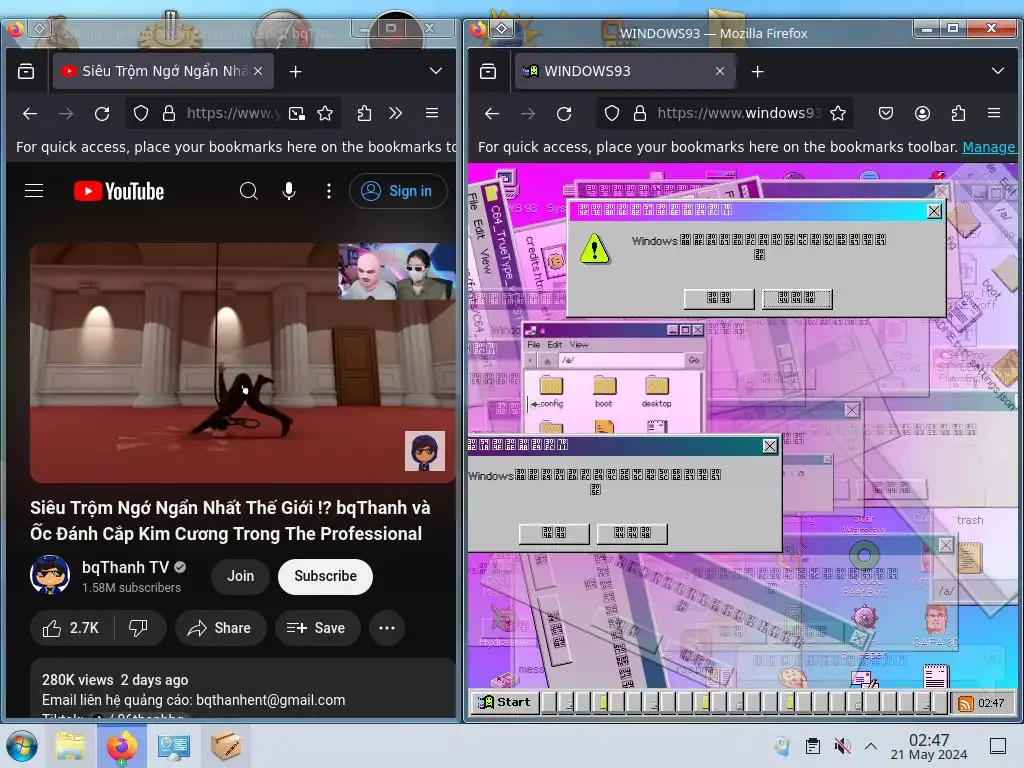This screenshot has height=768, width=1024.
Task: Close the upper Windows 93 warning dialog
Action: click(x=935, y=211)
